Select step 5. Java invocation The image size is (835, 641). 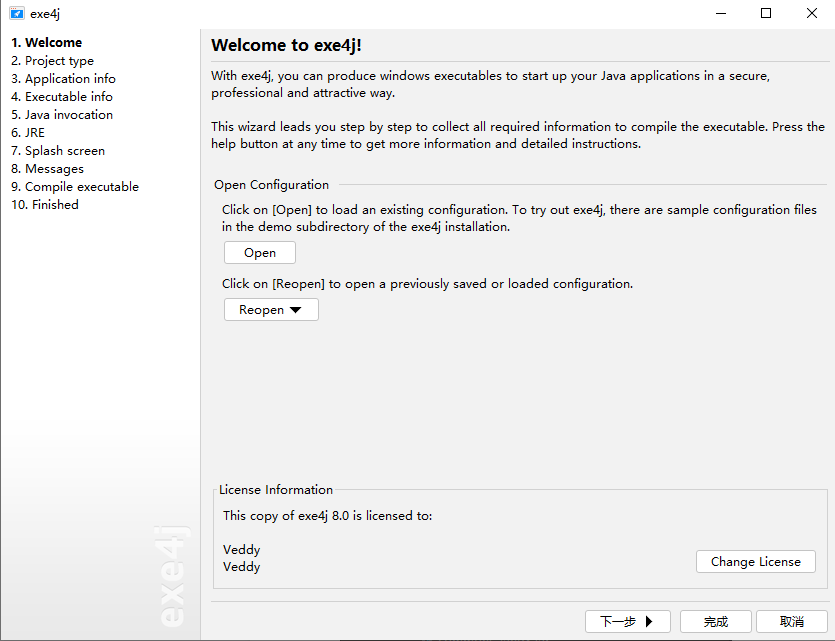tap(62, 115)
